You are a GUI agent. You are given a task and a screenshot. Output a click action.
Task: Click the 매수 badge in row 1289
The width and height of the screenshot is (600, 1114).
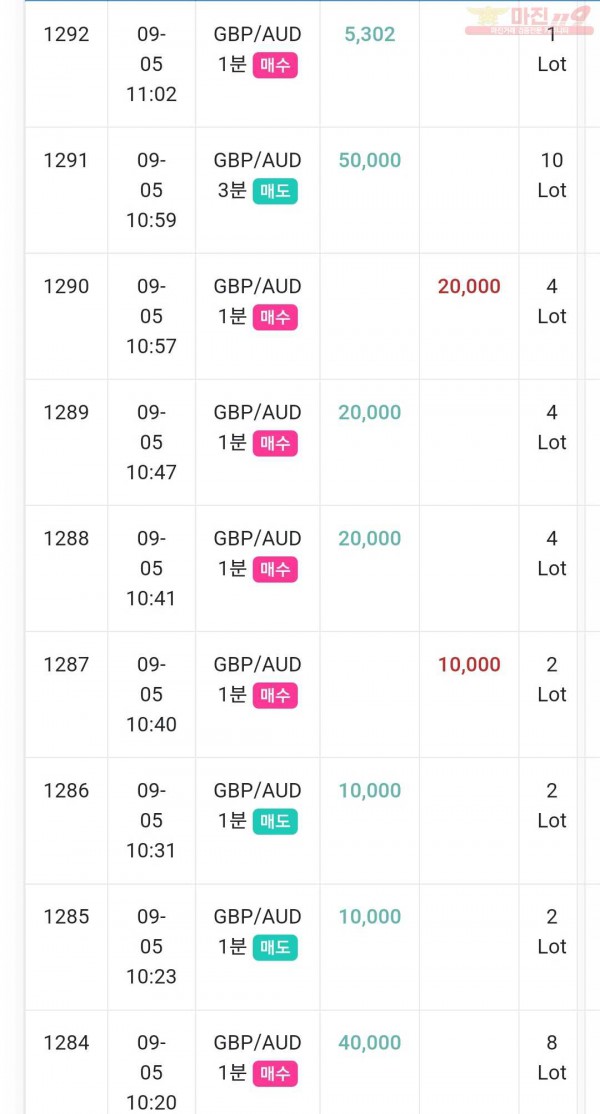click(275, 443)
